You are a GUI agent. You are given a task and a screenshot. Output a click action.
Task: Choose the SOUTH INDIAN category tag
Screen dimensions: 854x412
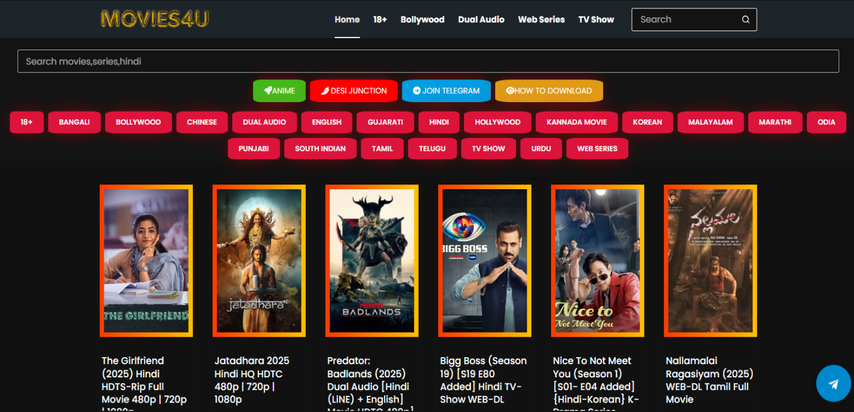(x=320, y=148)
